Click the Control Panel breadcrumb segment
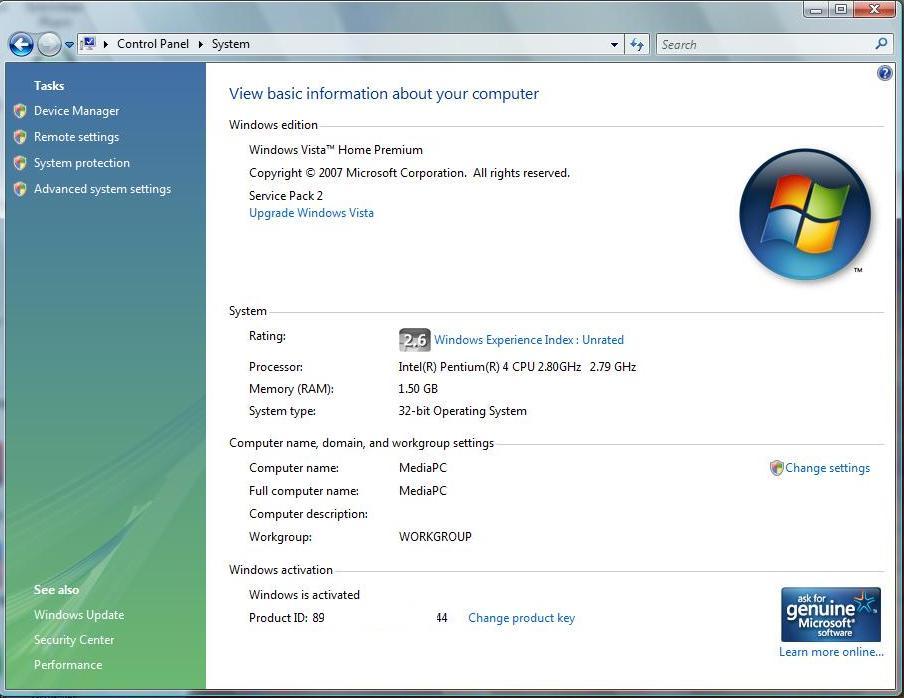The image size is (904, 698). (x=154, y=44)
